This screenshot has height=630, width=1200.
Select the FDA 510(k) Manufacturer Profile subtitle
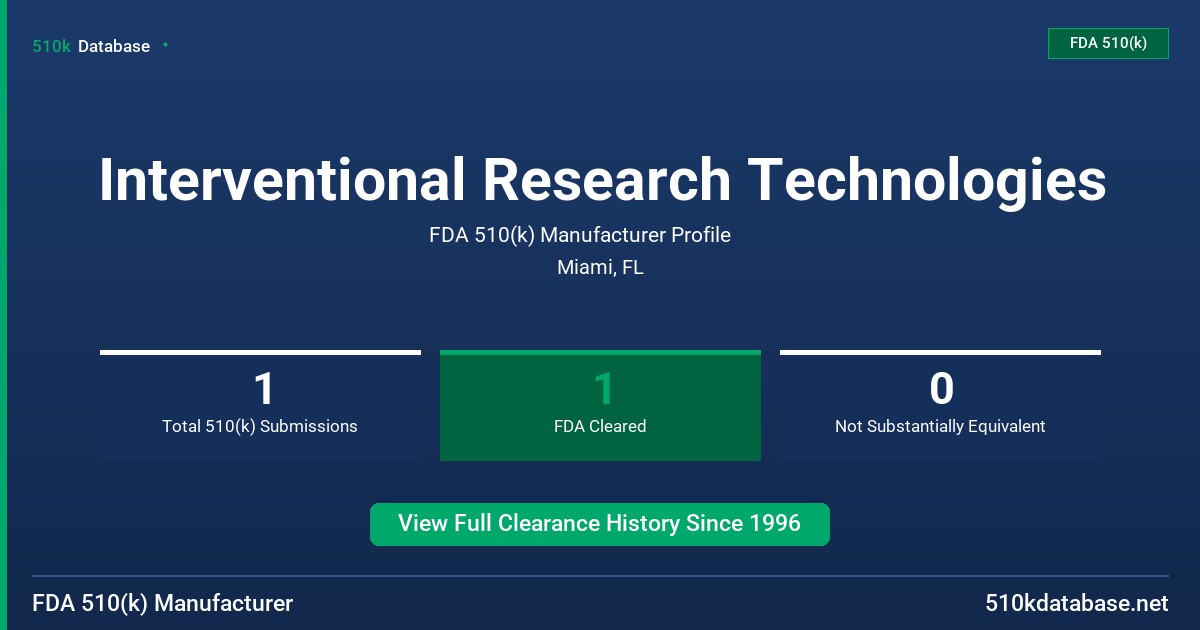coord(580,235)
